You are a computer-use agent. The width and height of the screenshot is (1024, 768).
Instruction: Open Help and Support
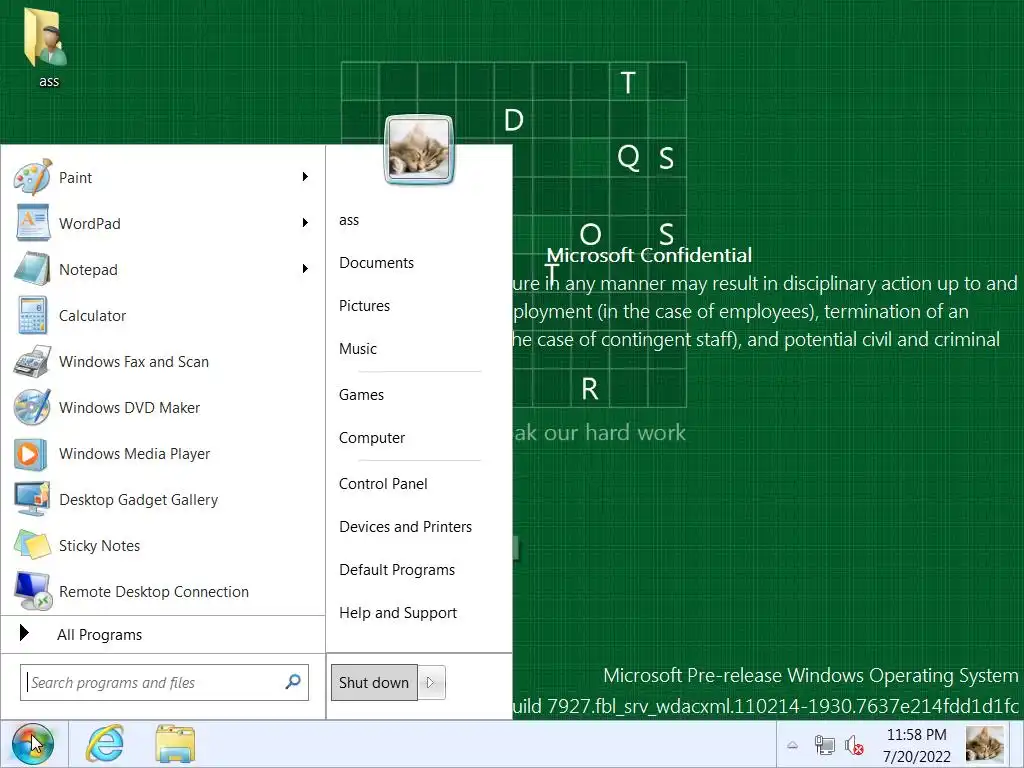398,613
